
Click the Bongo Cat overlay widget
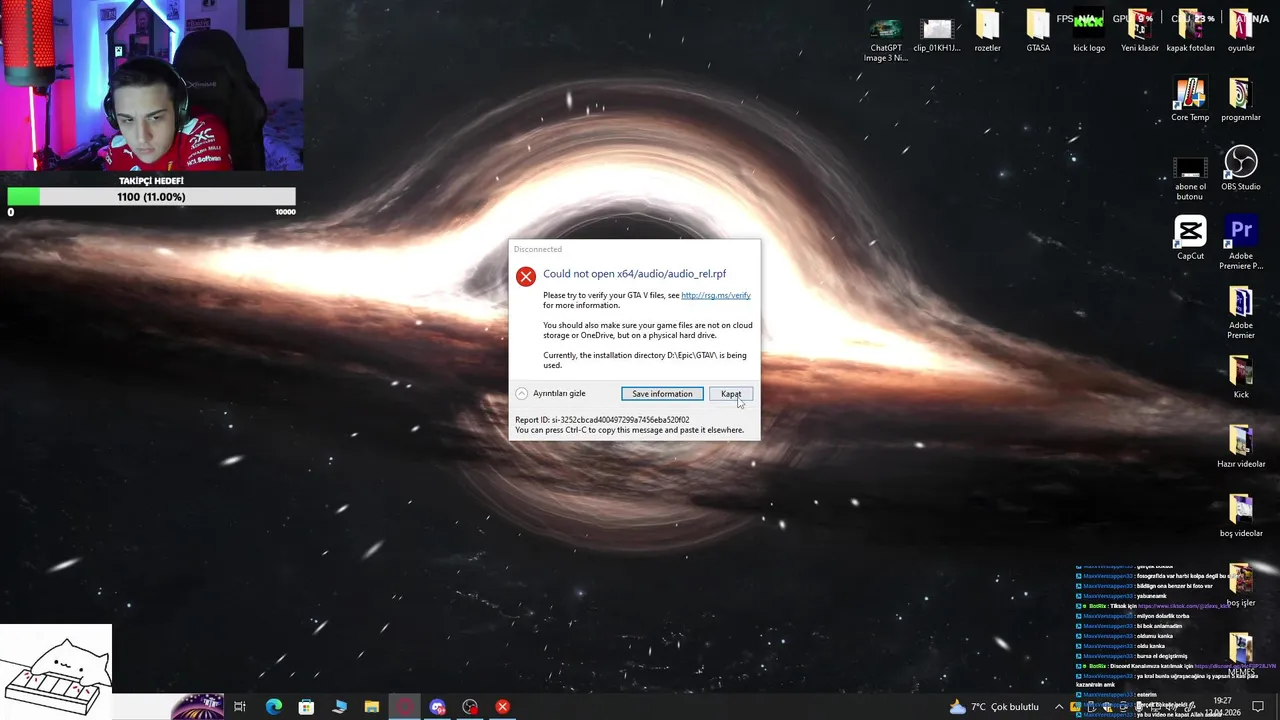pos(56,672)
